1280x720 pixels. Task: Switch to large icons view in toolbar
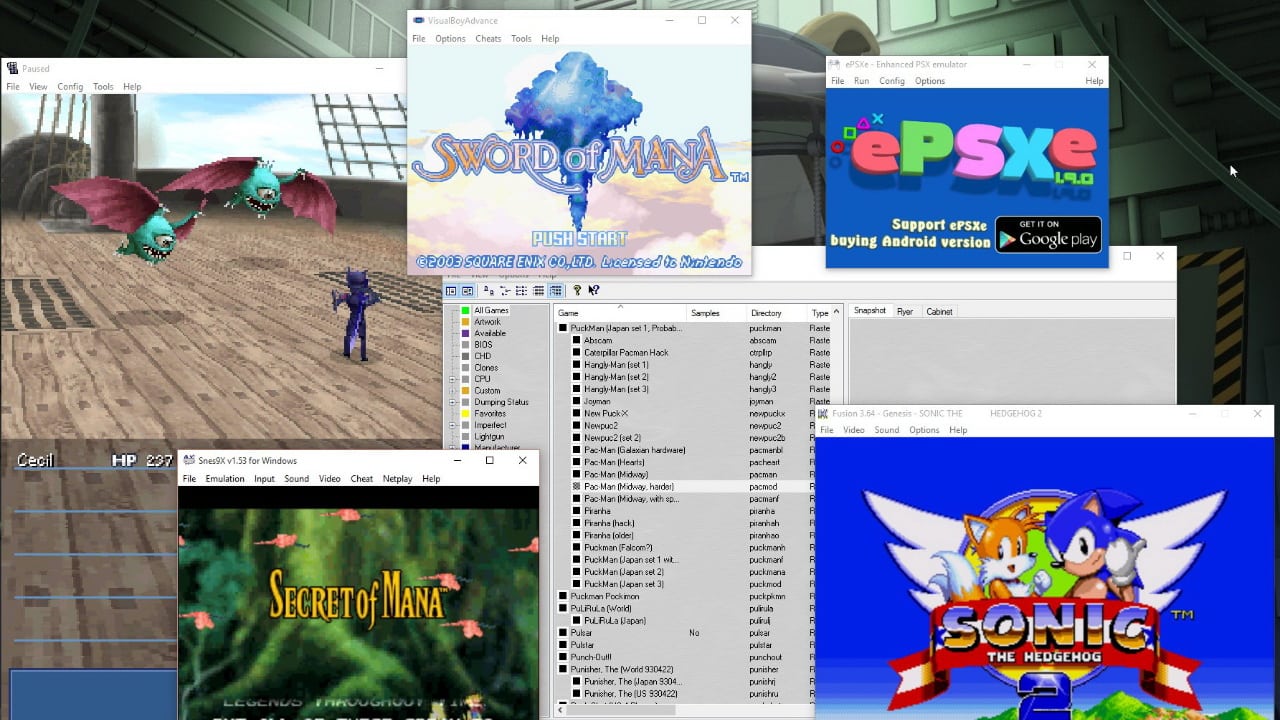click(x=489, y=291)
